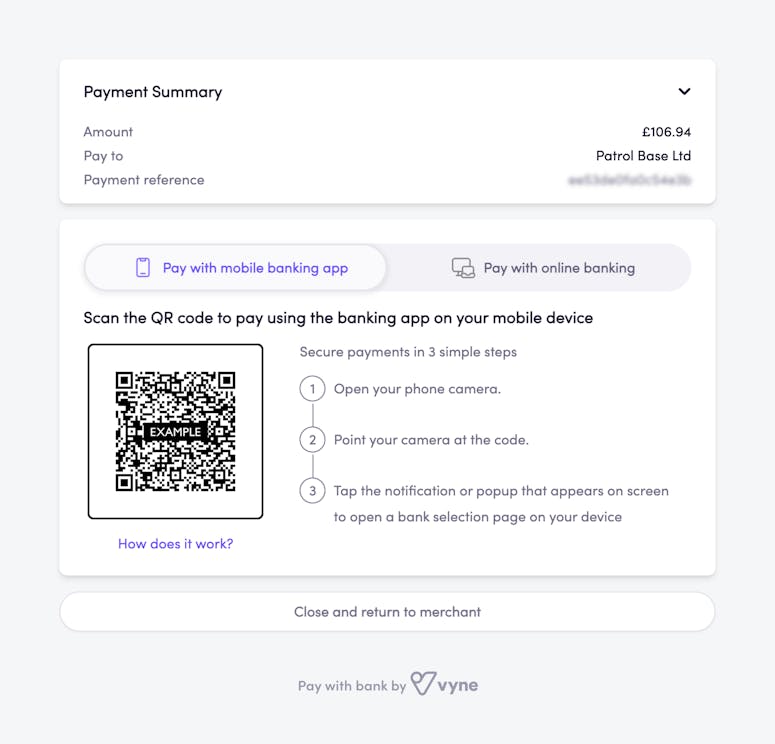
Task: Click the step 3 circle icon
Action: 312,491
